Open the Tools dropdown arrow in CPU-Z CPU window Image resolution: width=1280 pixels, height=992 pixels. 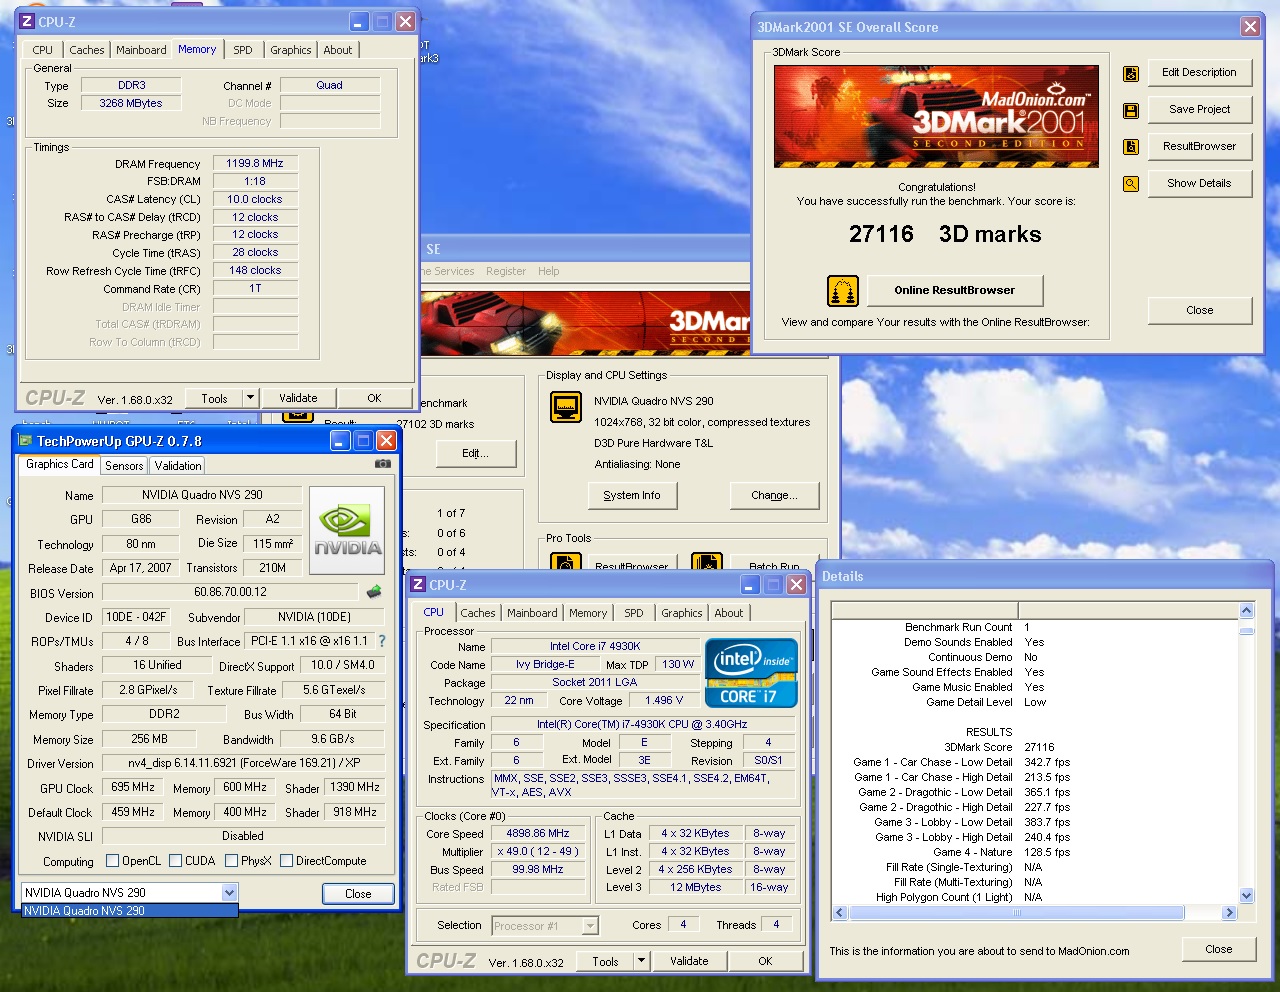[641, 961]
